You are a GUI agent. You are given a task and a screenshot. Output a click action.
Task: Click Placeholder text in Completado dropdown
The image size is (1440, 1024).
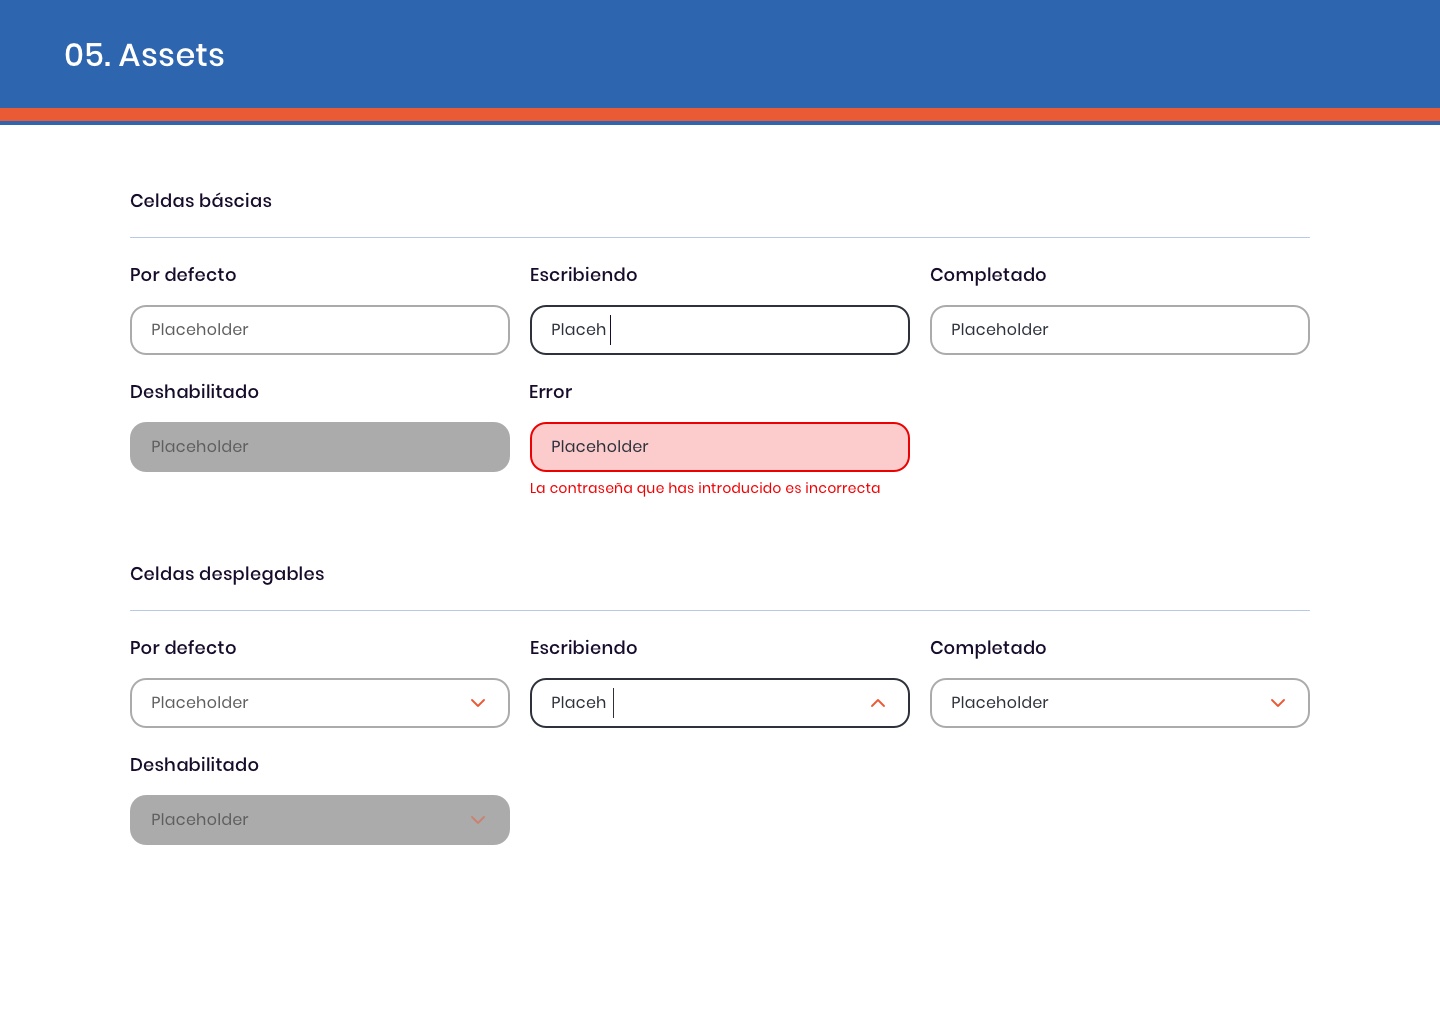(x=999, y=703)
